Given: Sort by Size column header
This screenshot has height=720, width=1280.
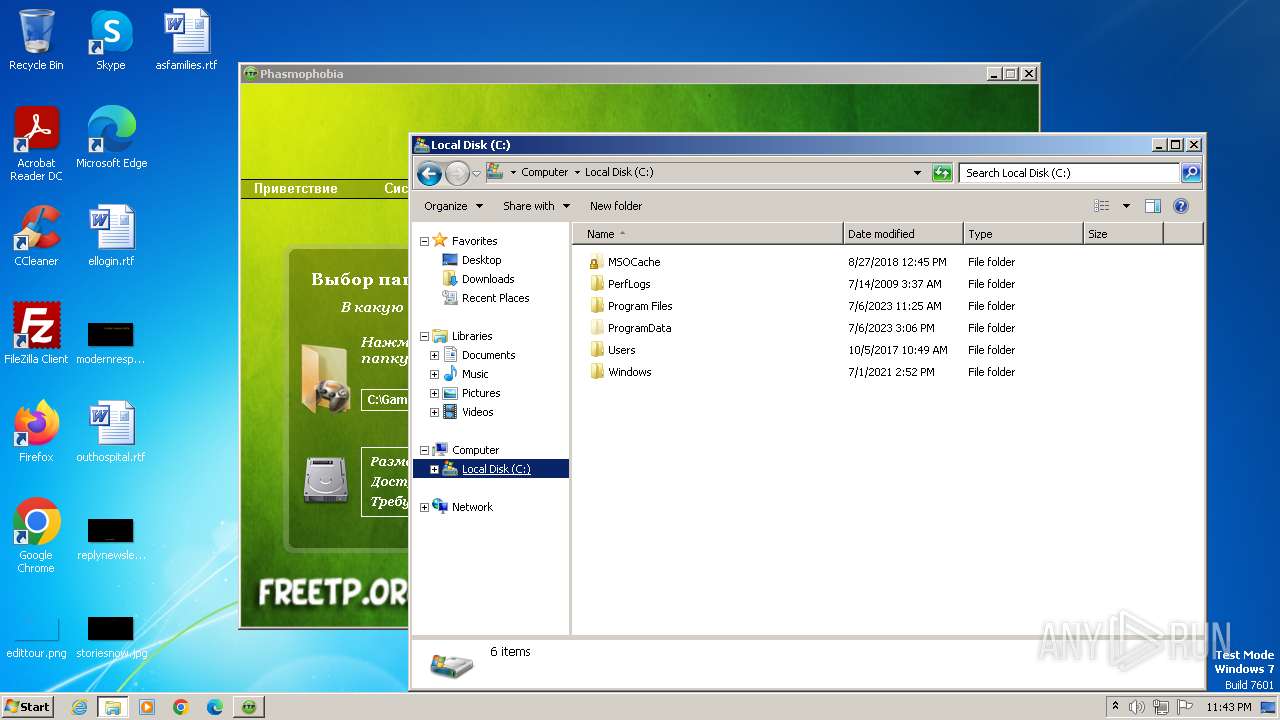Looking at the screenshot, I should (1123, 234).
